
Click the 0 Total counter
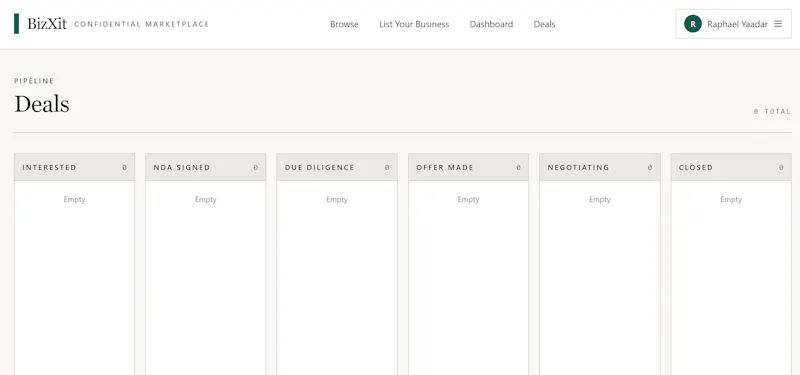[772, 111]
